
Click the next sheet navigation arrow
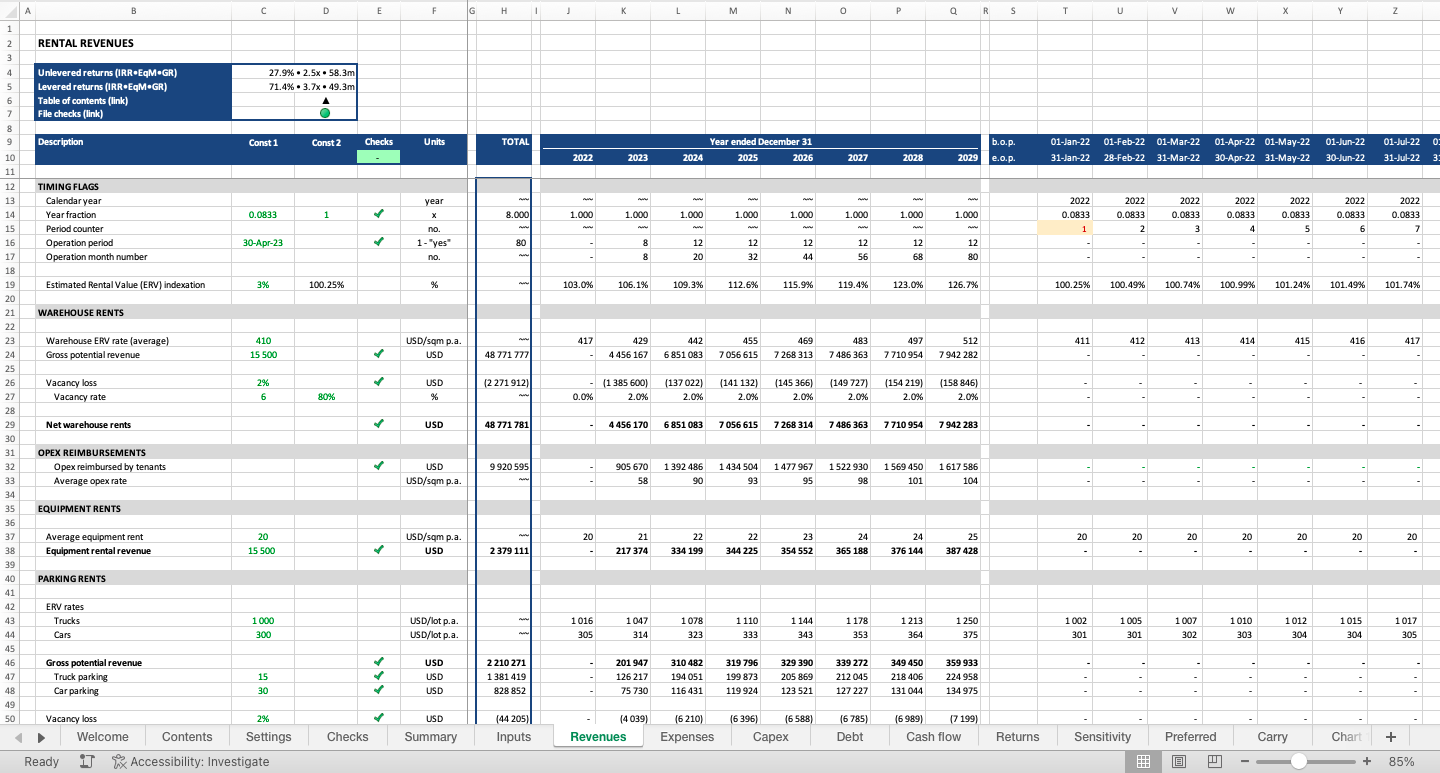(x=41, y=737)
